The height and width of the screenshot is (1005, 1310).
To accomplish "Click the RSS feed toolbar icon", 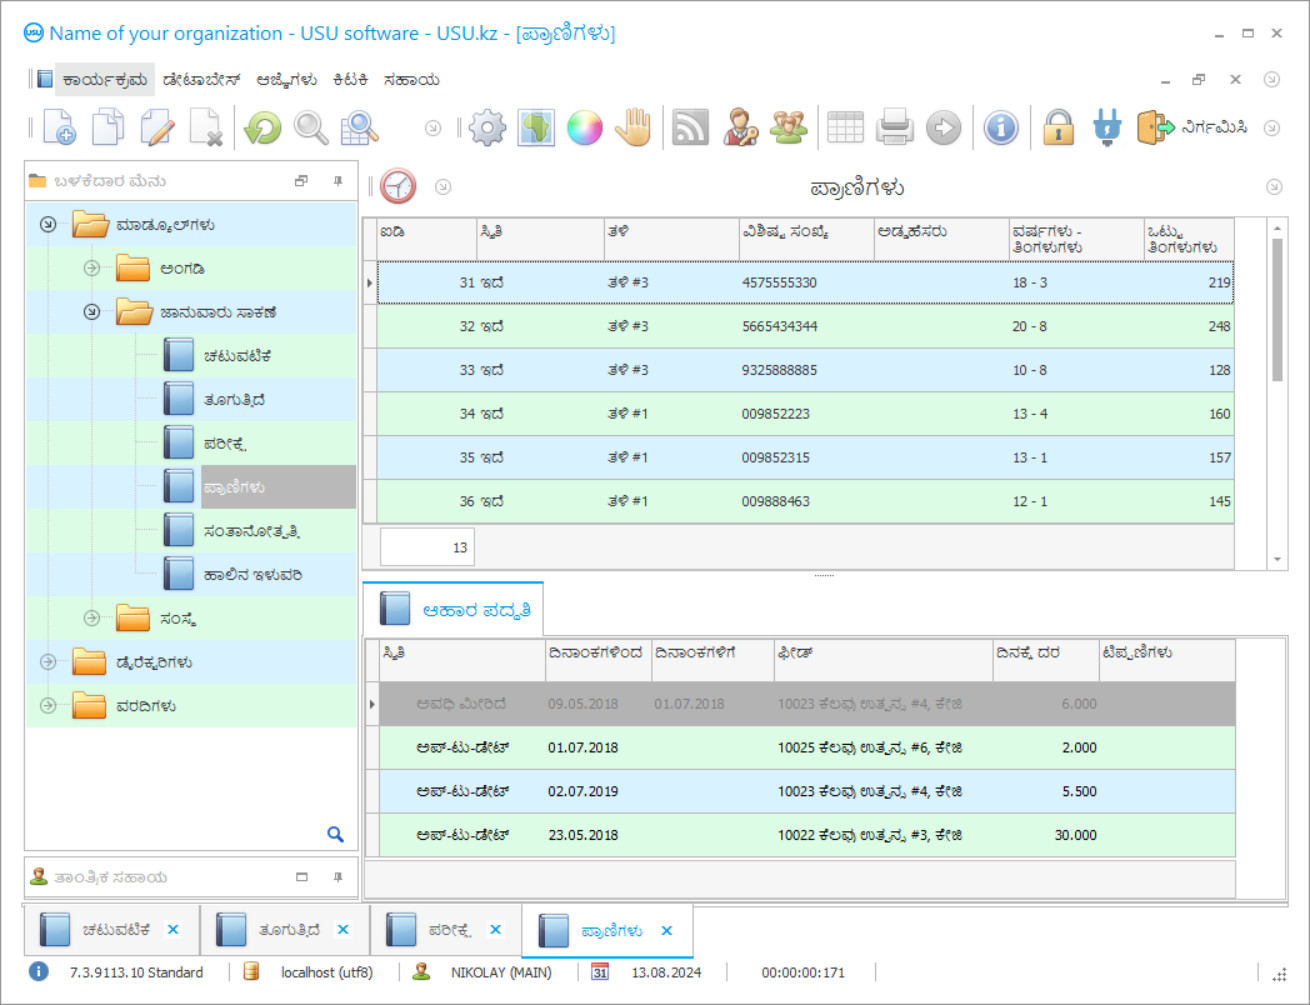I will (x=690, y=128).
